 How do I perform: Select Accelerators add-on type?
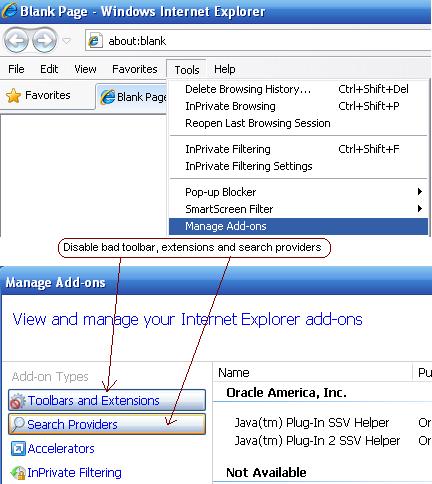click(x=53, y=448)
